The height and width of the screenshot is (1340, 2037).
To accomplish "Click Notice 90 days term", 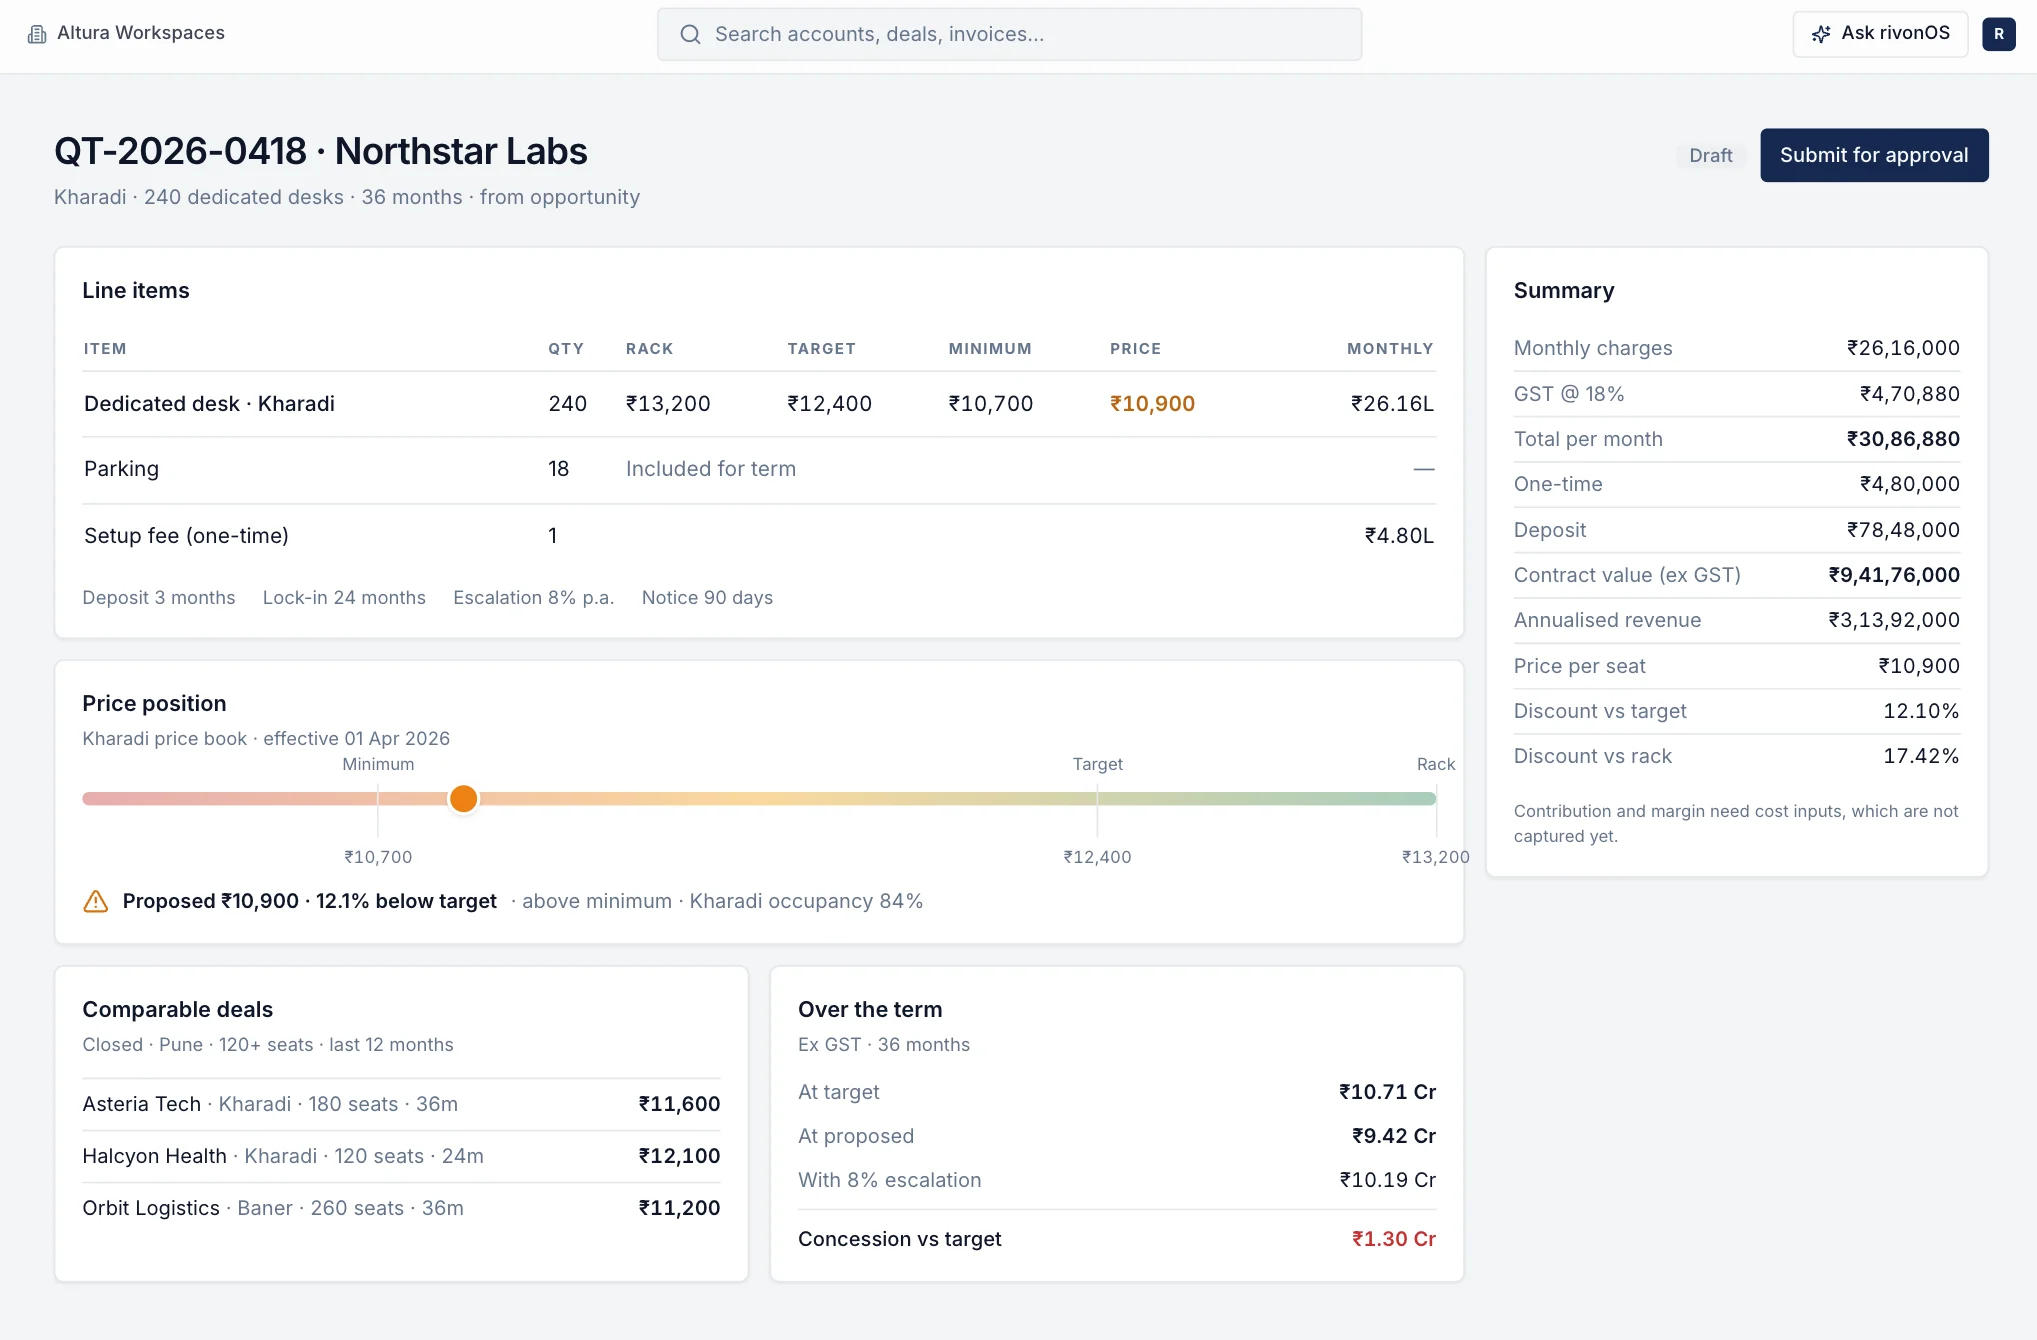I will [707, 598].
